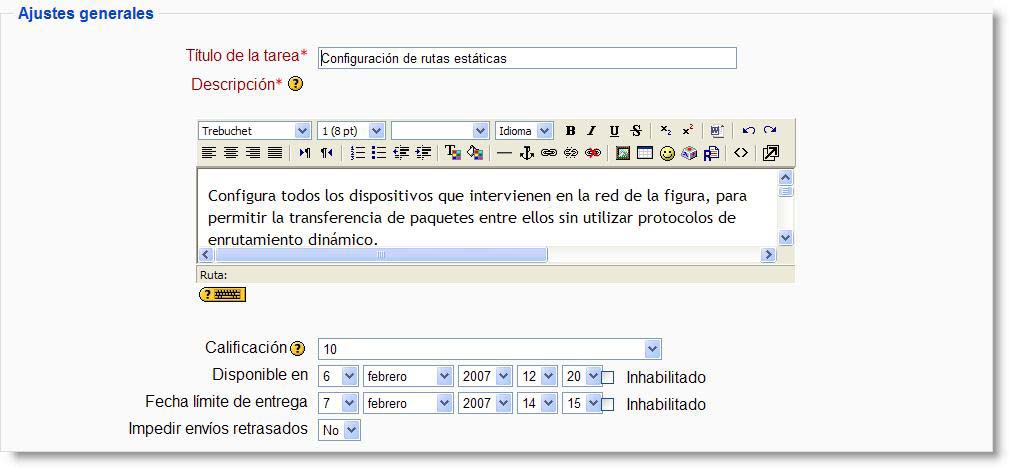
Task: Enlarge the editor to full screen
Action: tap(770, 153)
